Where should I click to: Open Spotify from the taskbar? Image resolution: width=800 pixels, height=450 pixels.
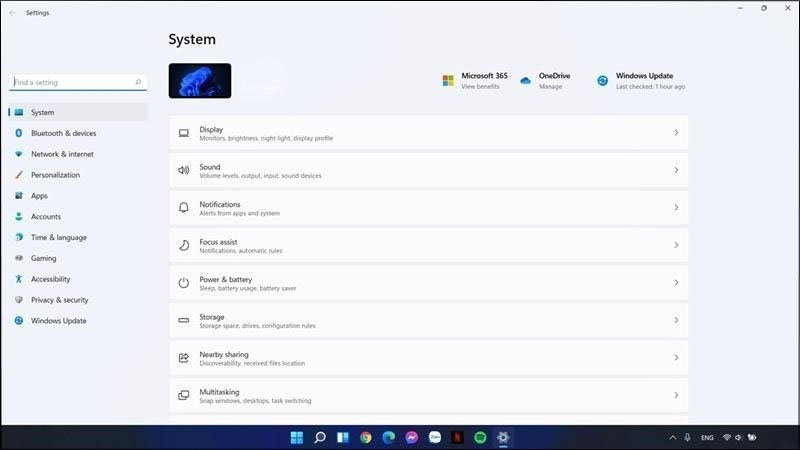480,437
